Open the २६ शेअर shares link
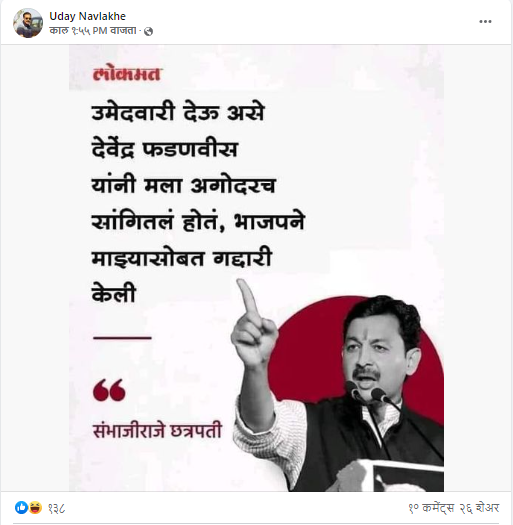The image size is (513, 525). click(x=479, y=508)
